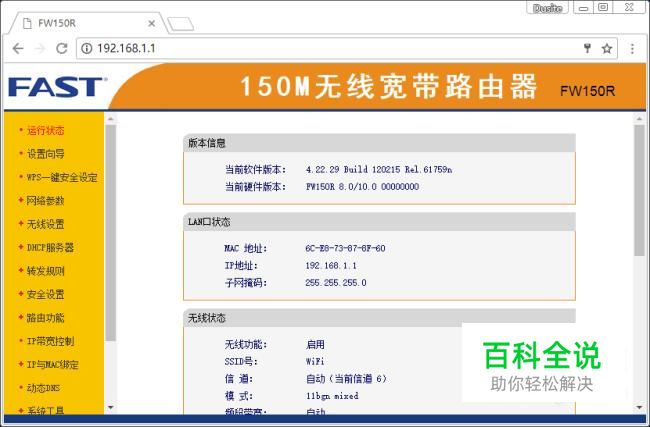Viewport: 650px width, 427px height.
Task: Click the LAN口状态 section header
Action: [379, 222]
